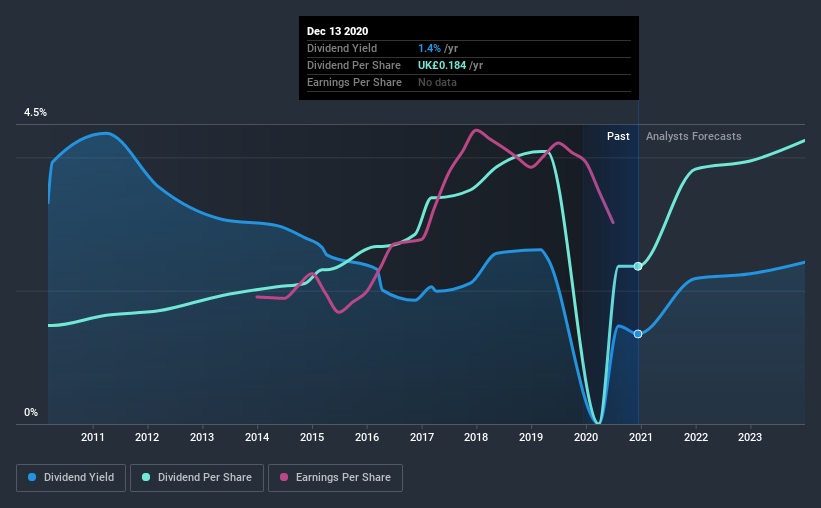Toggle the Dividend Per Share legend button

point(197,478)
